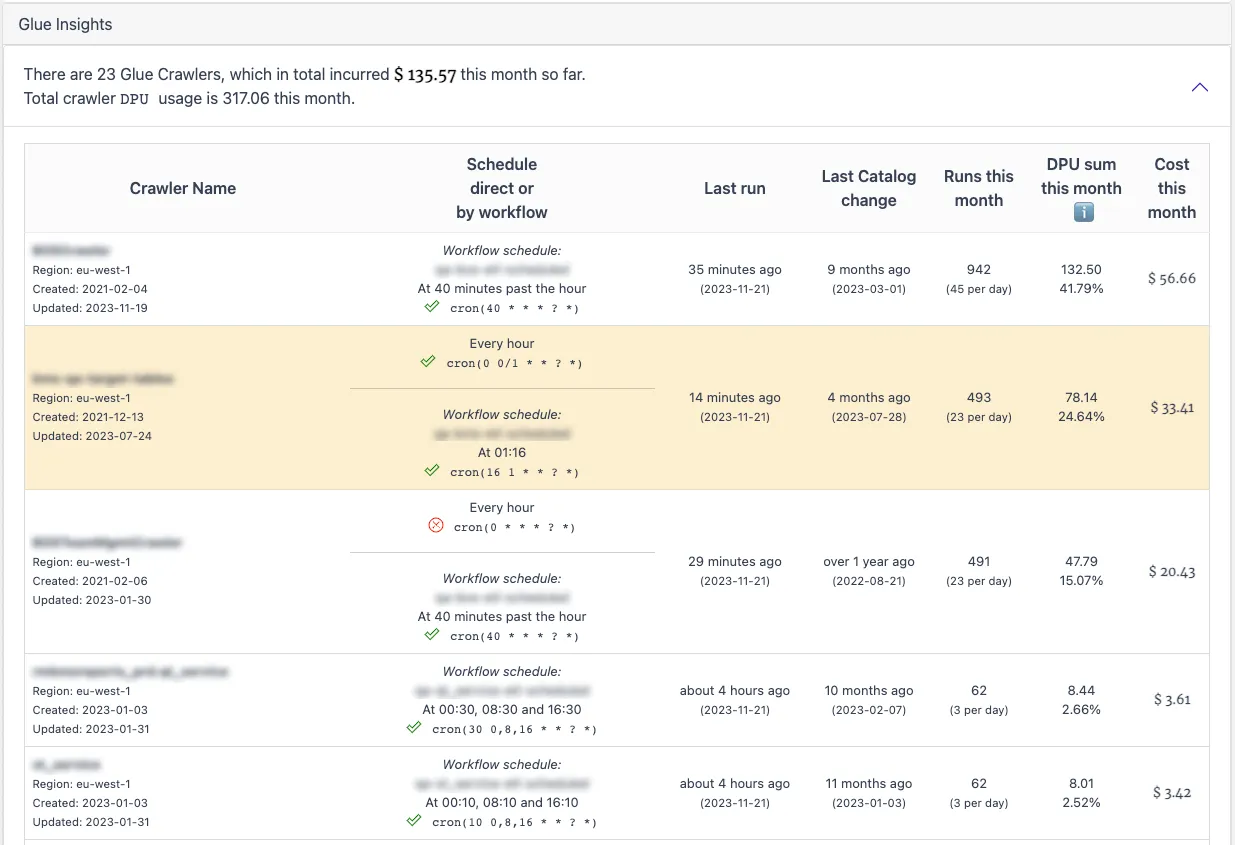
Task: Click '4 months ago' catalog change cell
Action: 869,397
